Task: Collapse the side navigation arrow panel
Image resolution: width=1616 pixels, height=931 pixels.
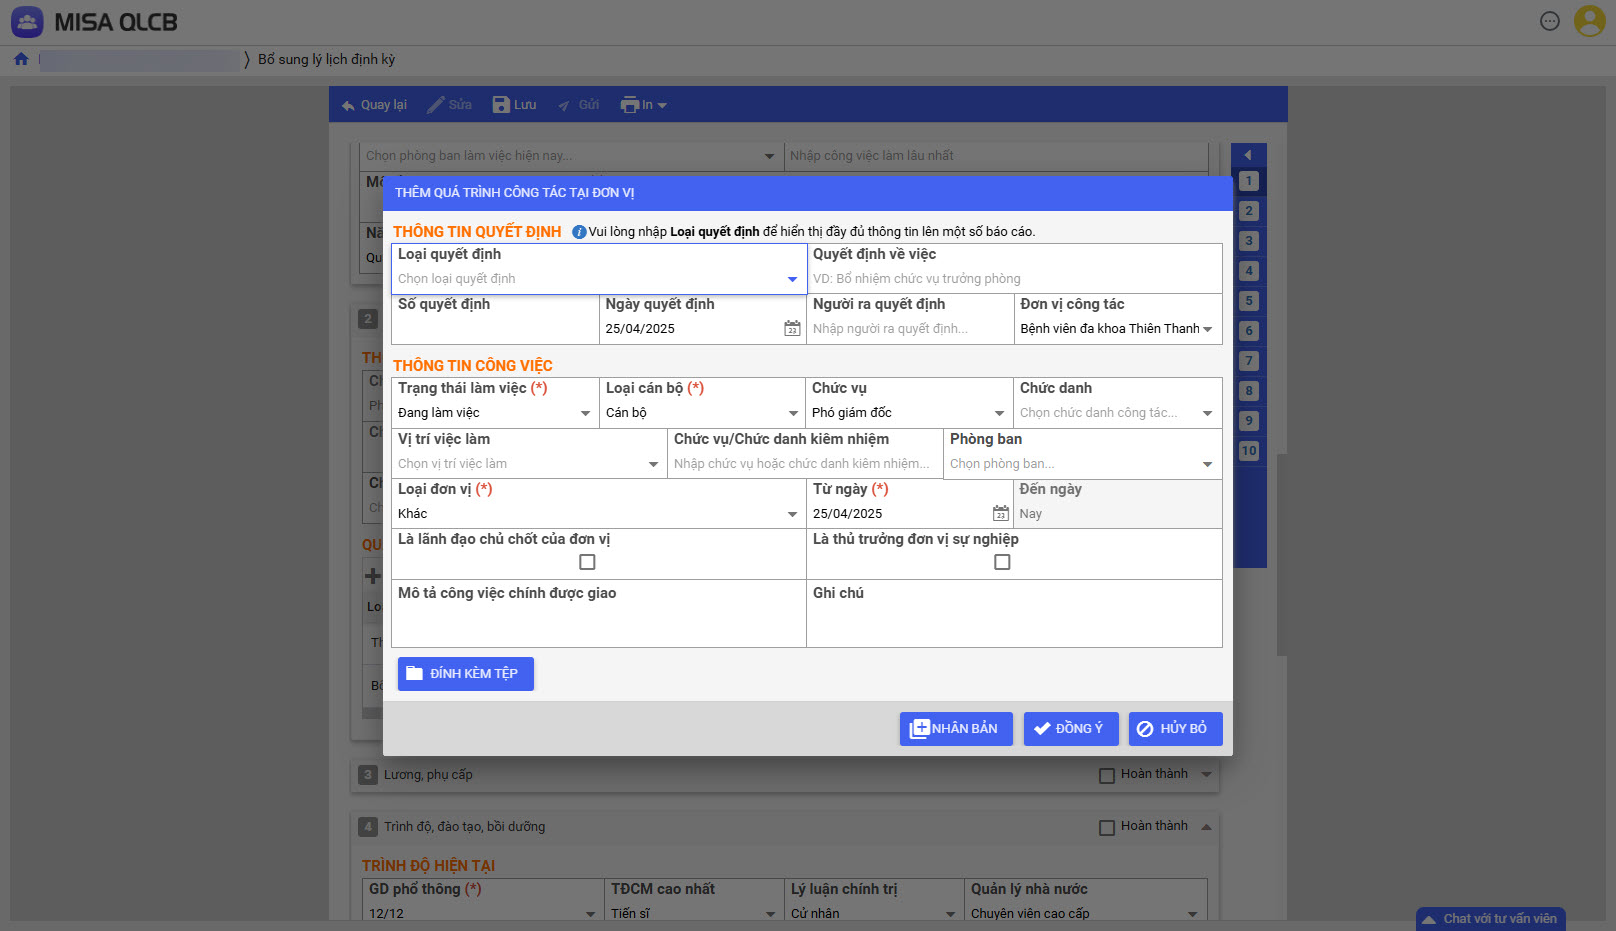Action: point(1248,155)
